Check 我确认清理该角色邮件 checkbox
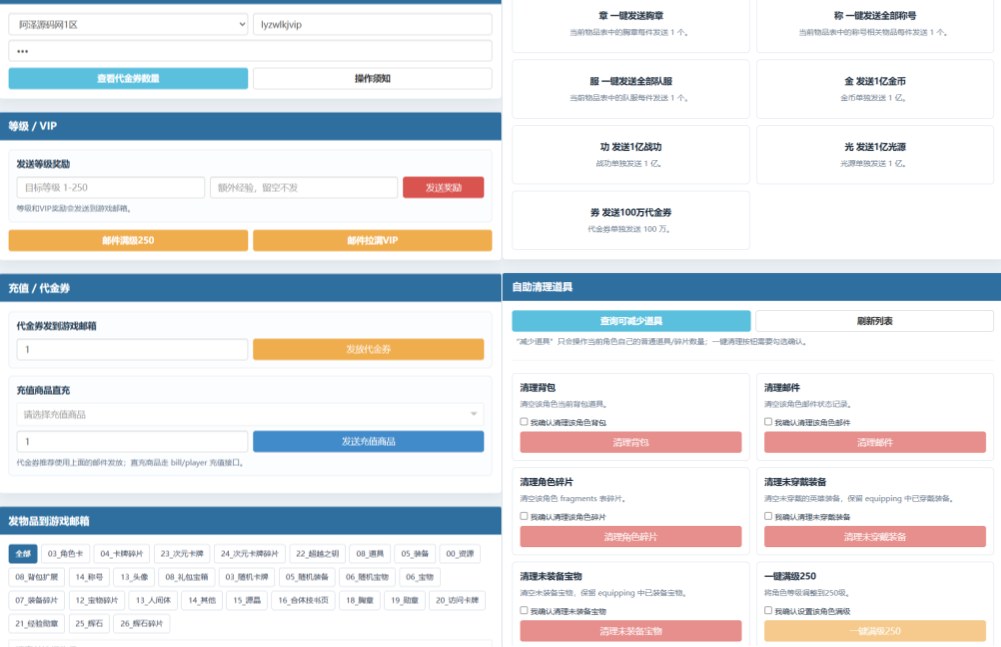Image resolution: width=1001 pixels, height=647 pixels. tap(768, 422)
